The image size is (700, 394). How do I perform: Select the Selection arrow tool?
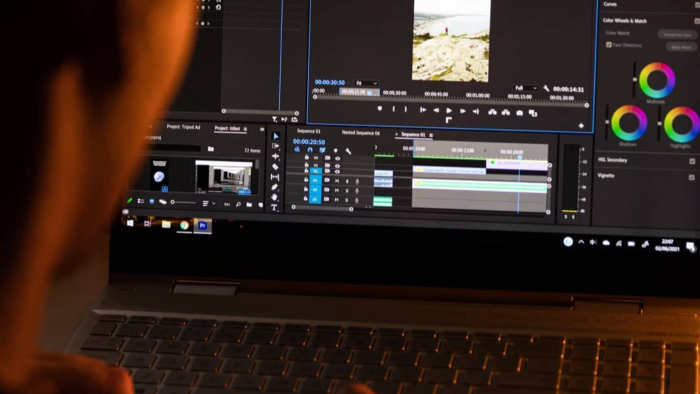pos(275,136)
